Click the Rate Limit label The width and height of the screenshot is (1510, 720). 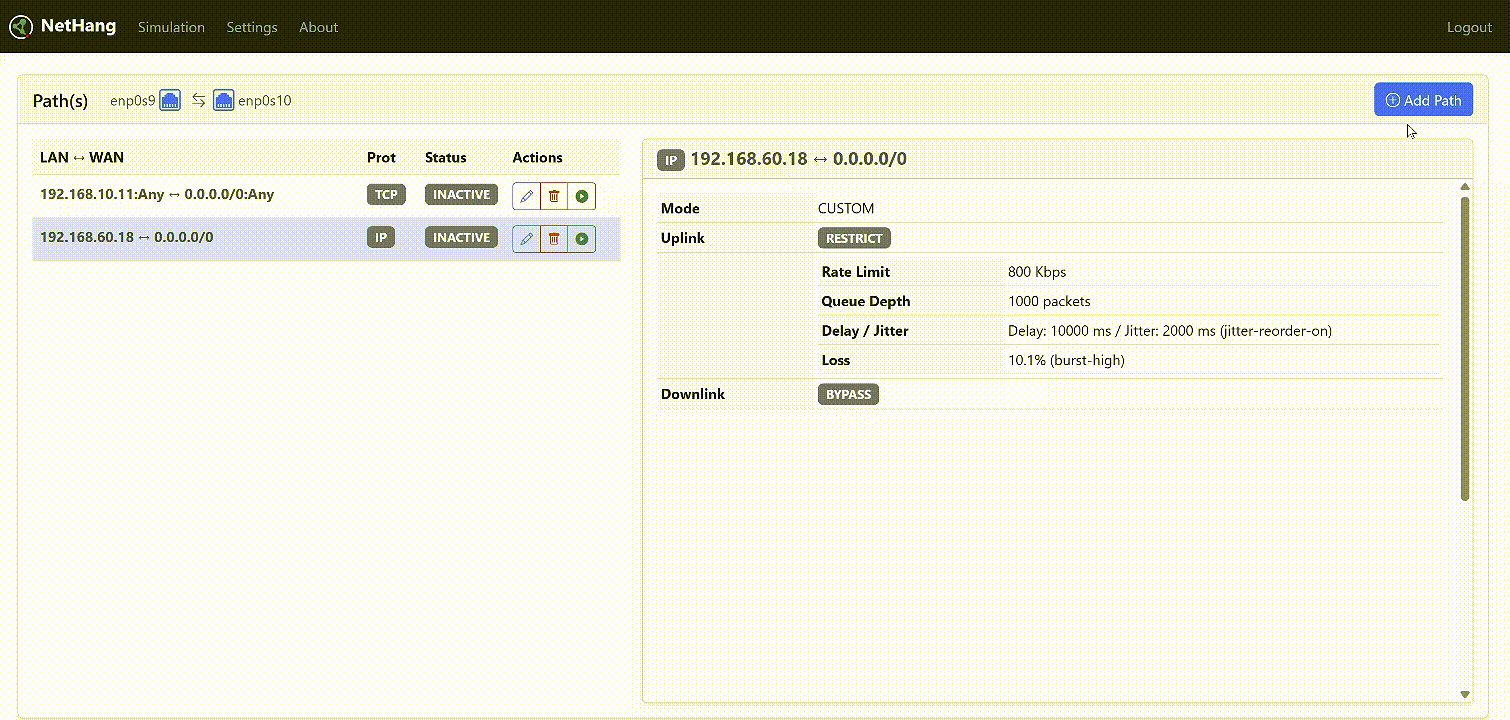[856, 272]
